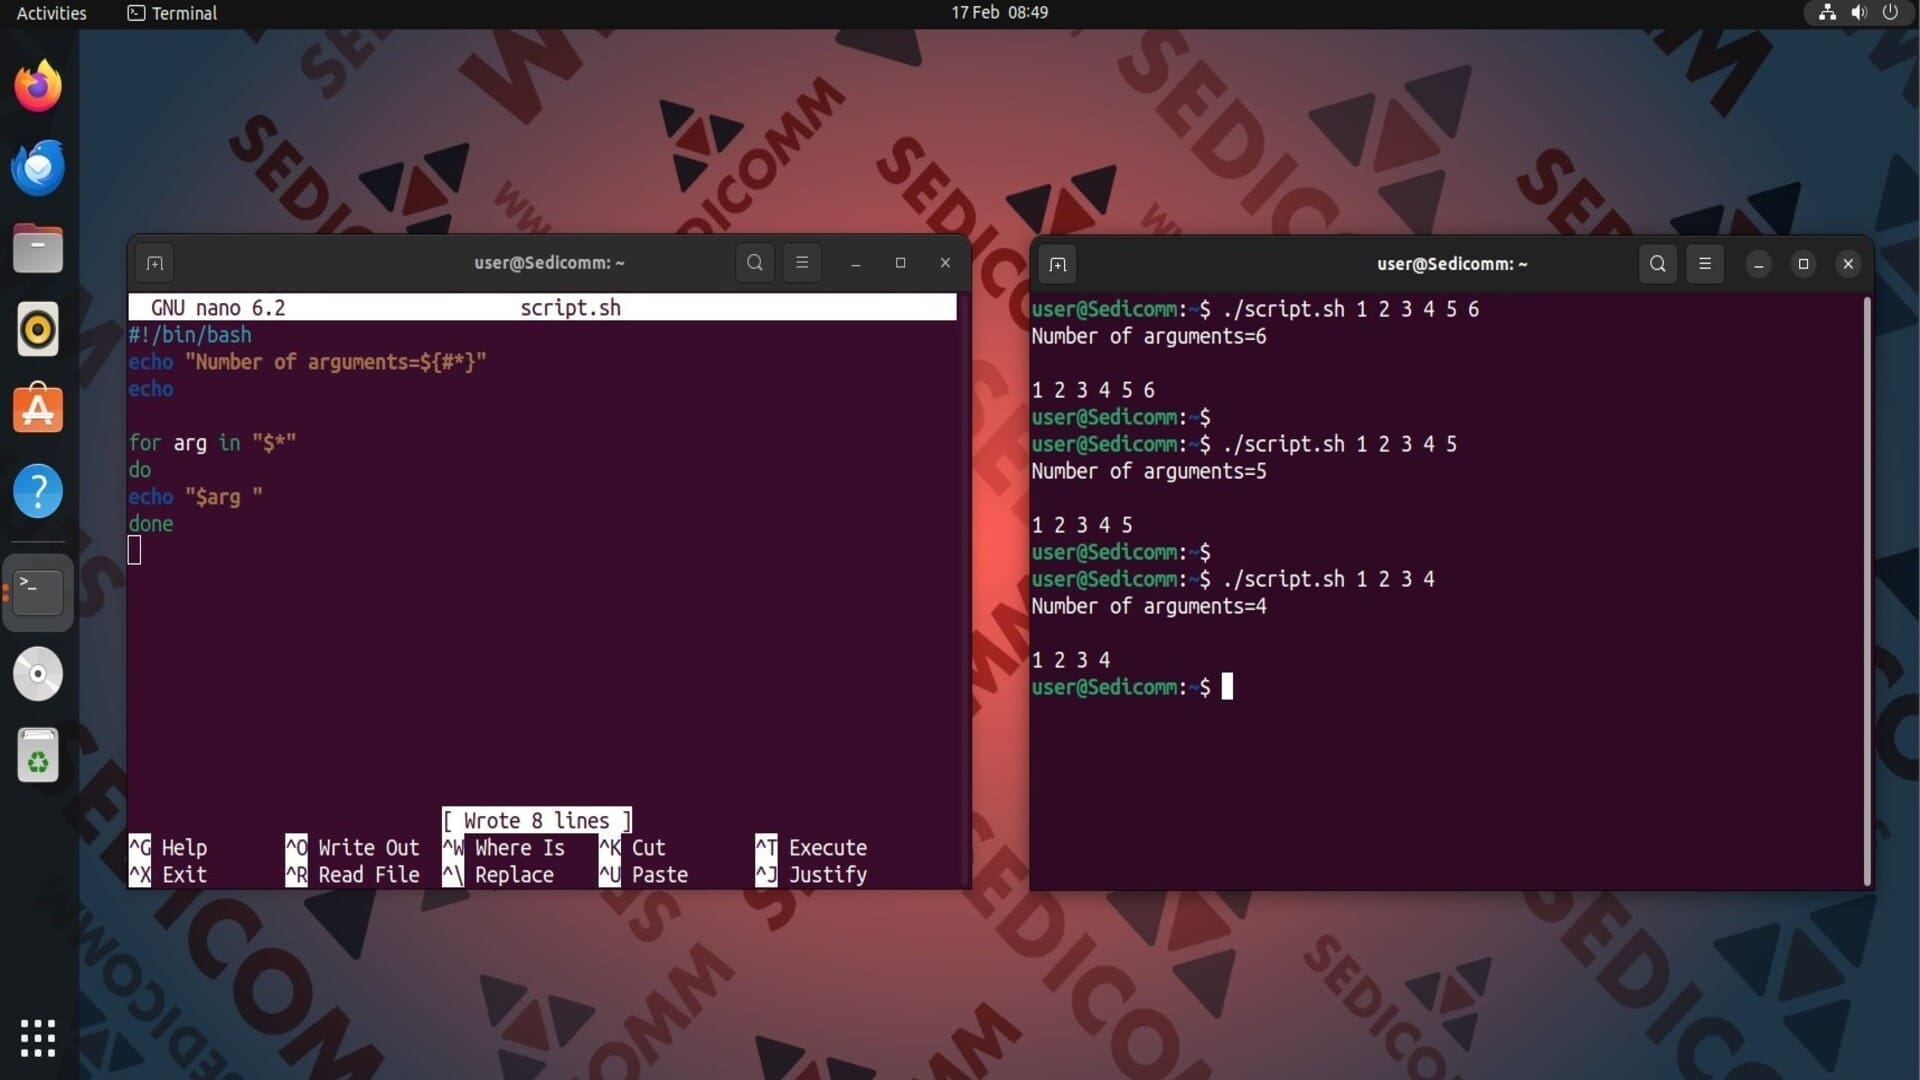Screen dimensions: 1920x1080
Task: Launch Rhythmbox music player from dock
Action: point(38,329)
